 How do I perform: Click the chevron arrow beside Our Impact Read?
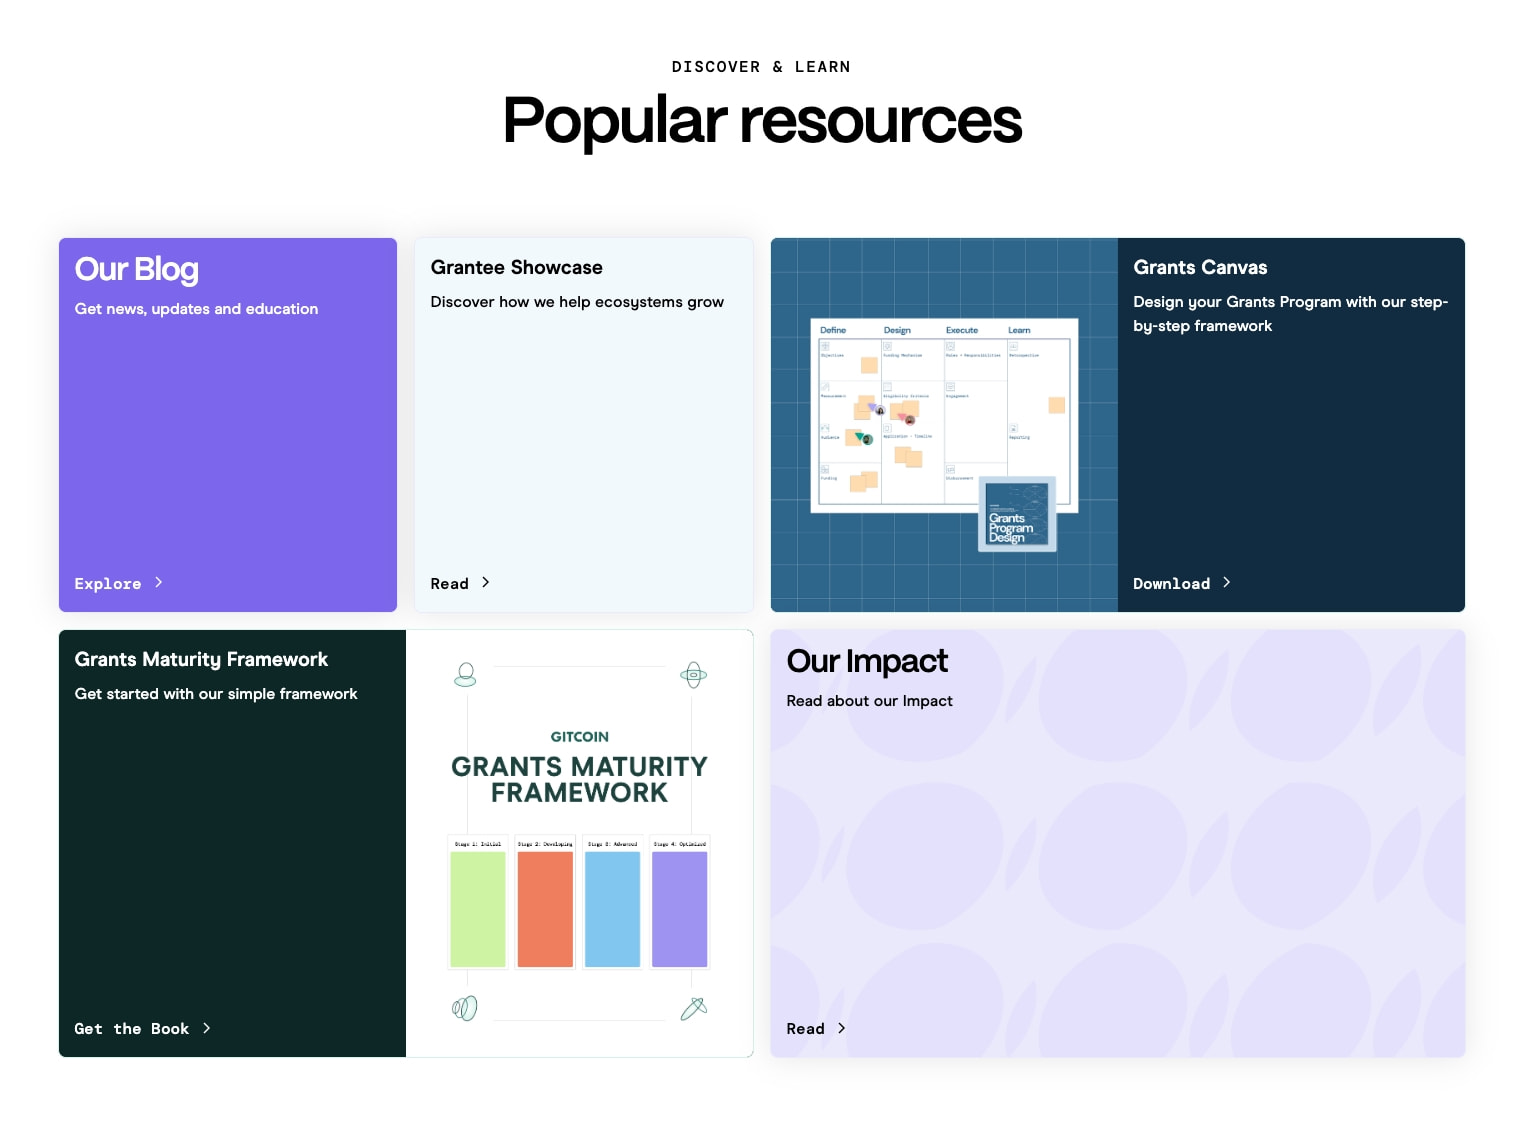pos(842,1028)
